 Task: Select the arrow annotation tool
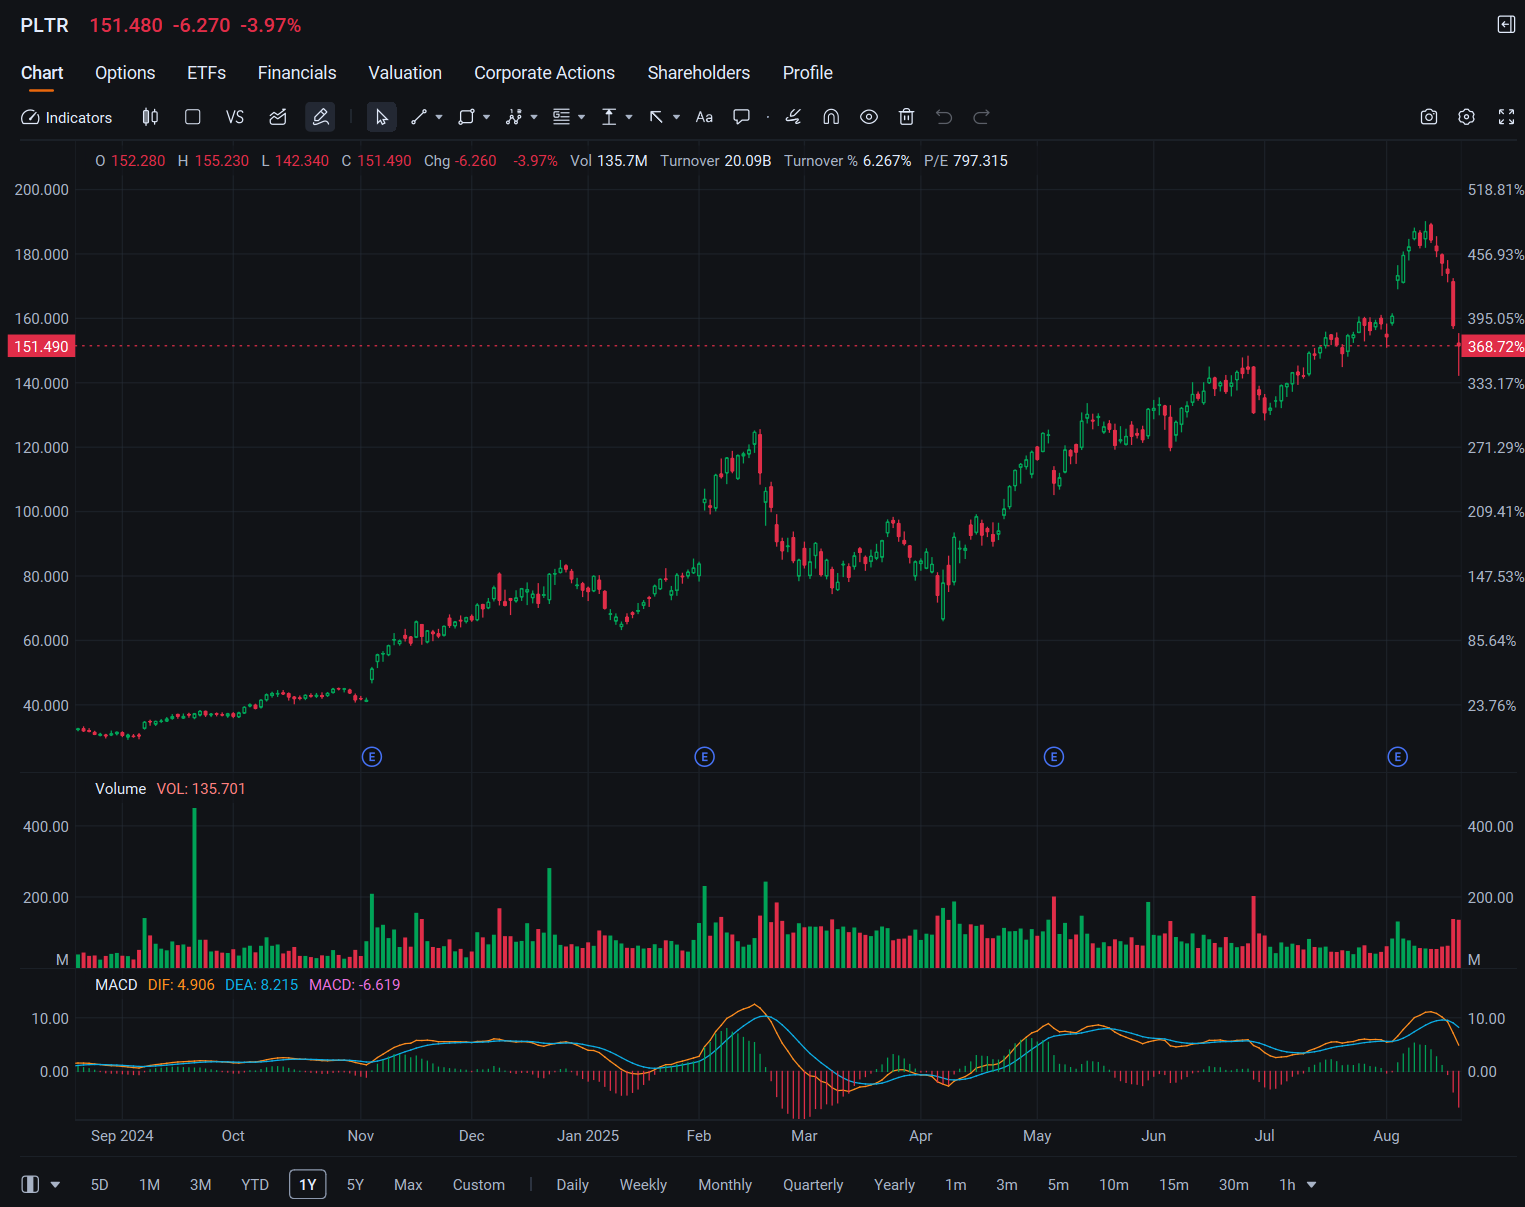click(x=656, y=117)
